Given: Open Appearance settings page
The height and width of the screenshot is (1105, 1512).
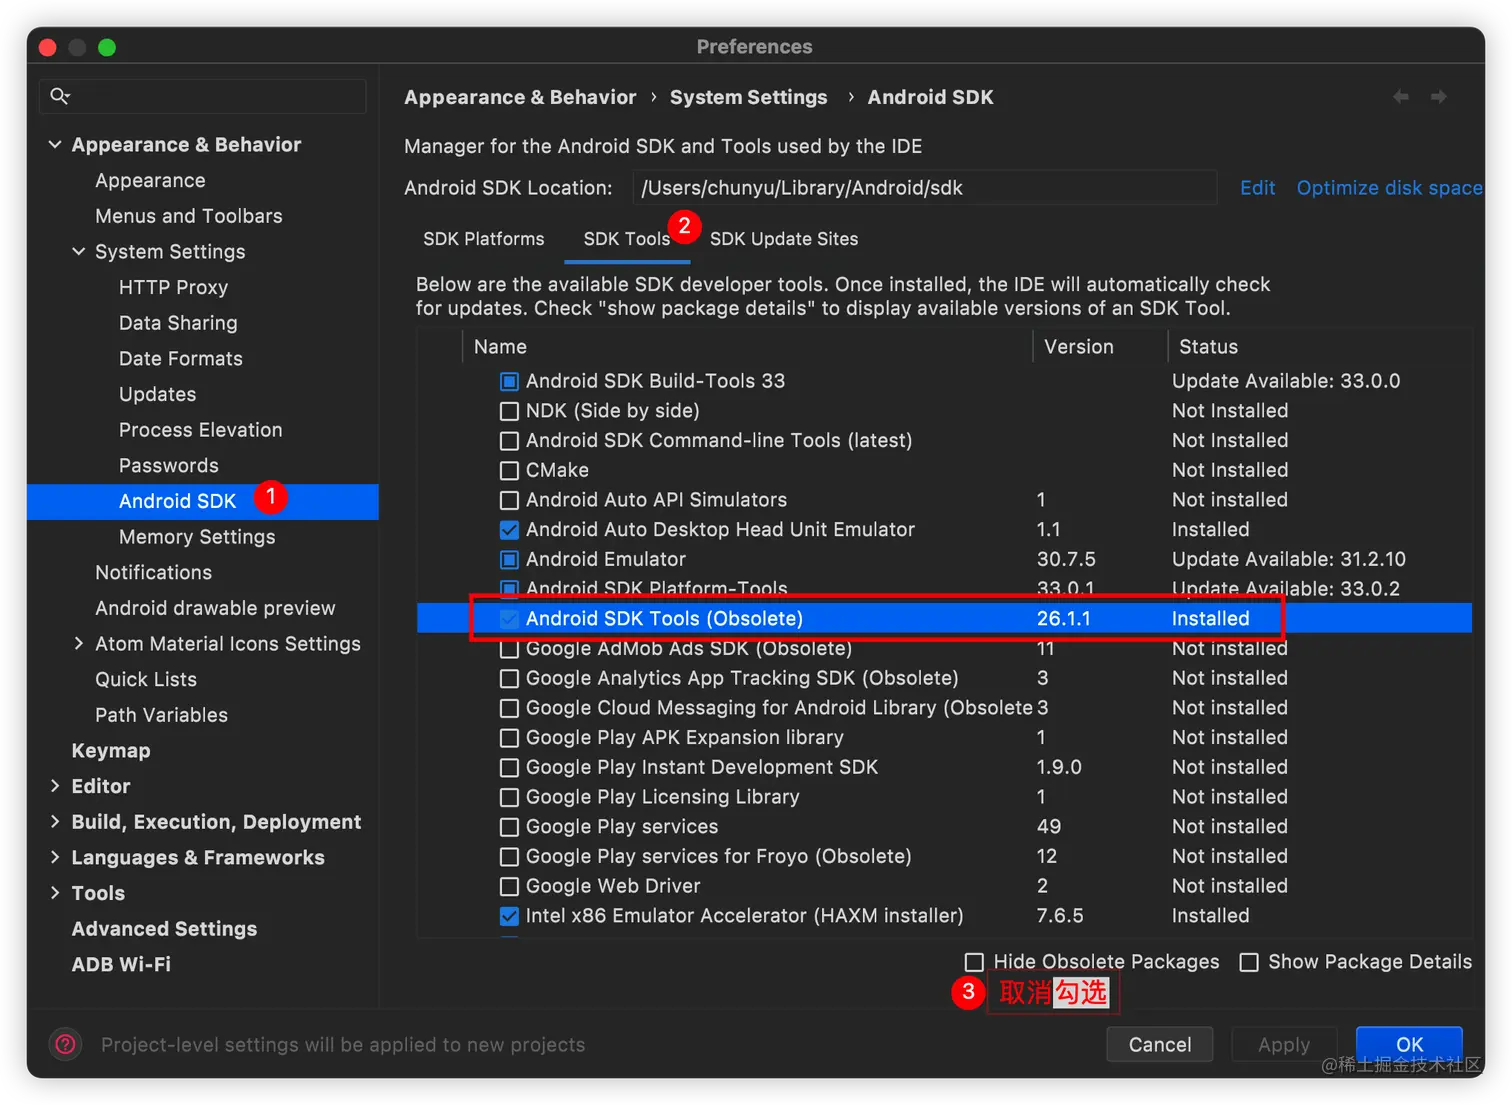Looking at the screenshot, I should pyautogui.click(x=151, y=181).
